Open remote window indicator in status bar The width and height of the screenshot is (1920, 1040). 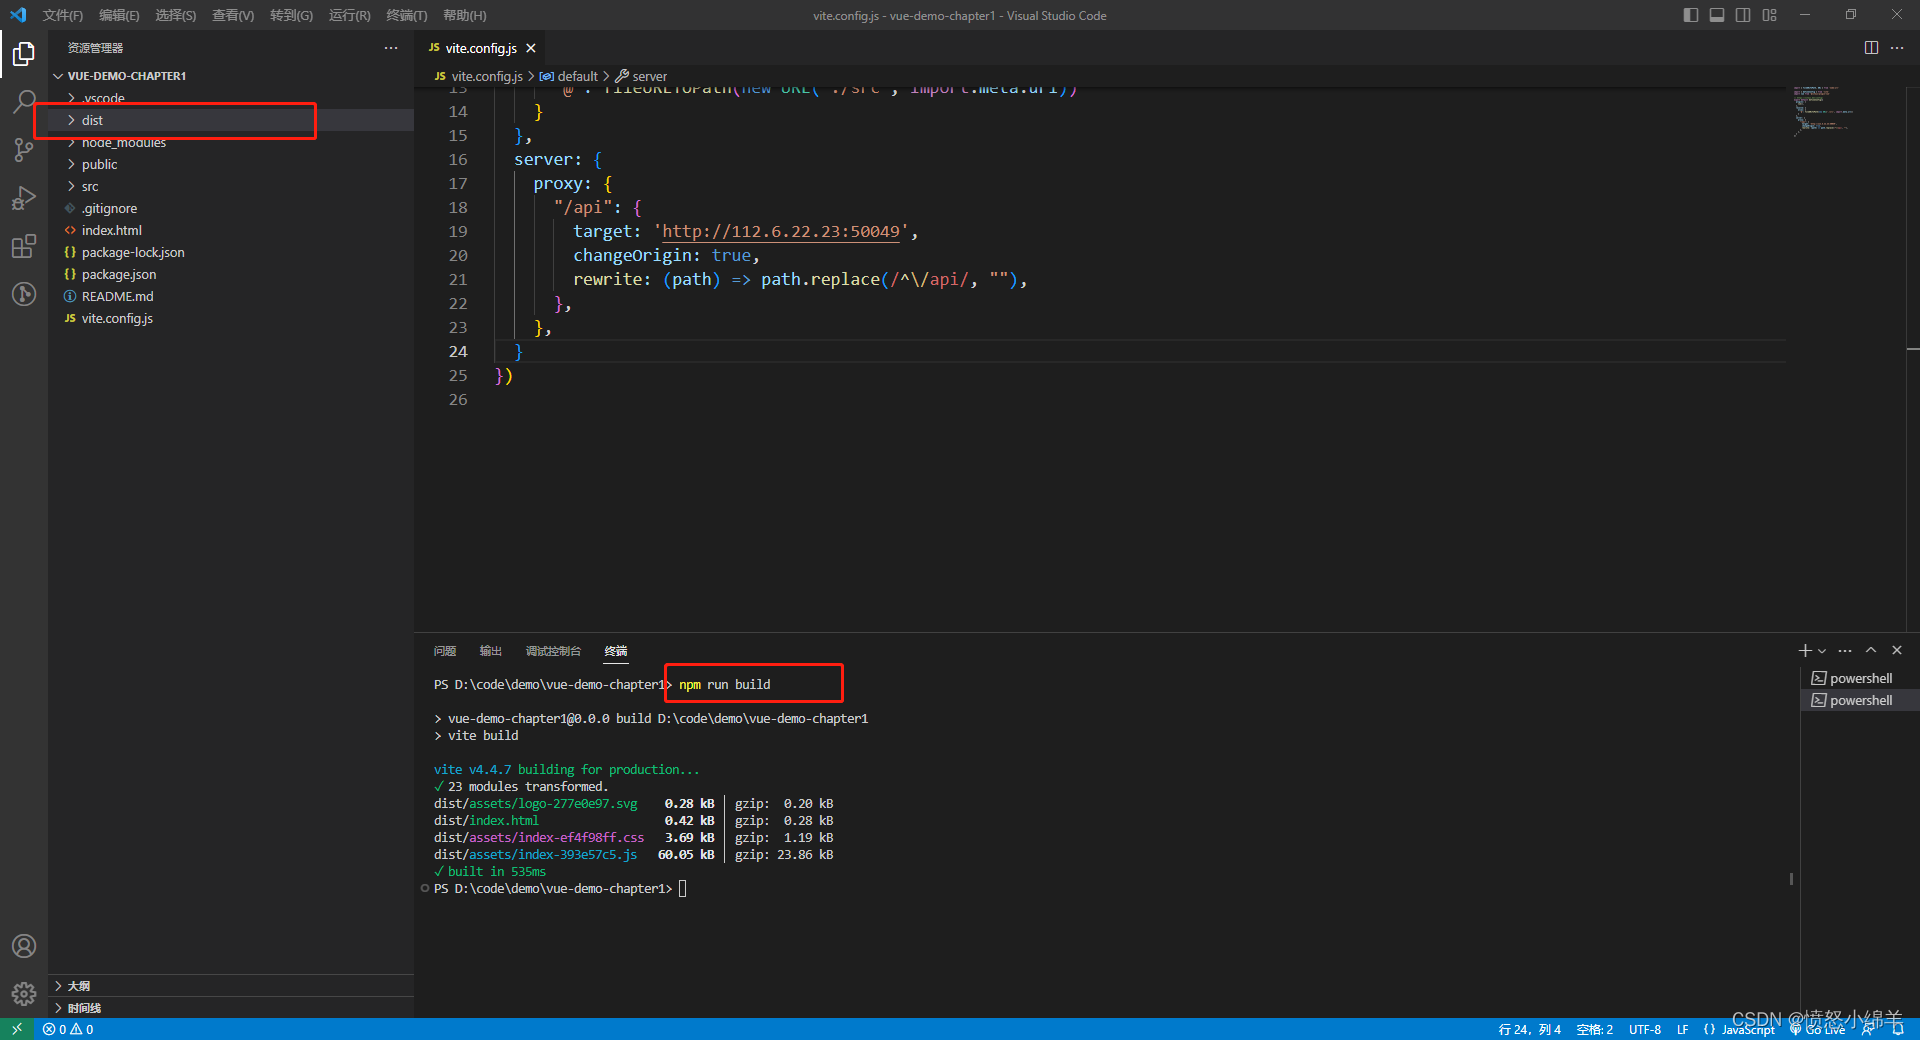tap(17, 1029)
